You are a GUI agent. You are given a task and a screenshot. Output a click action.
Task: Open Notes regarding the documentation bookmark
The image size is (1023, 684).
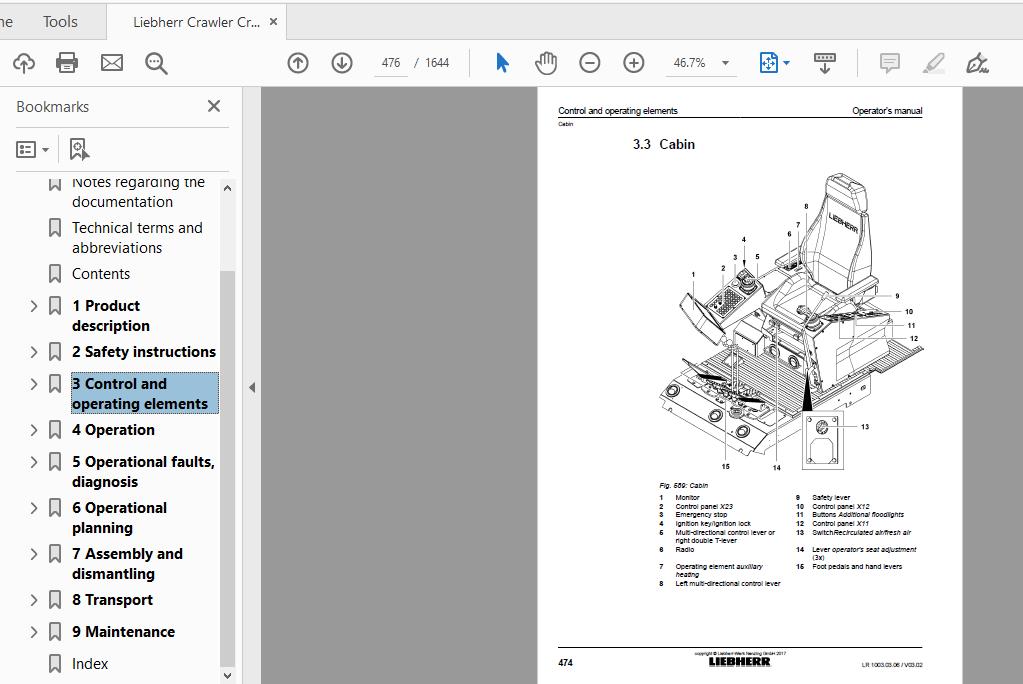pyautogui.click(x=138, y=192)
